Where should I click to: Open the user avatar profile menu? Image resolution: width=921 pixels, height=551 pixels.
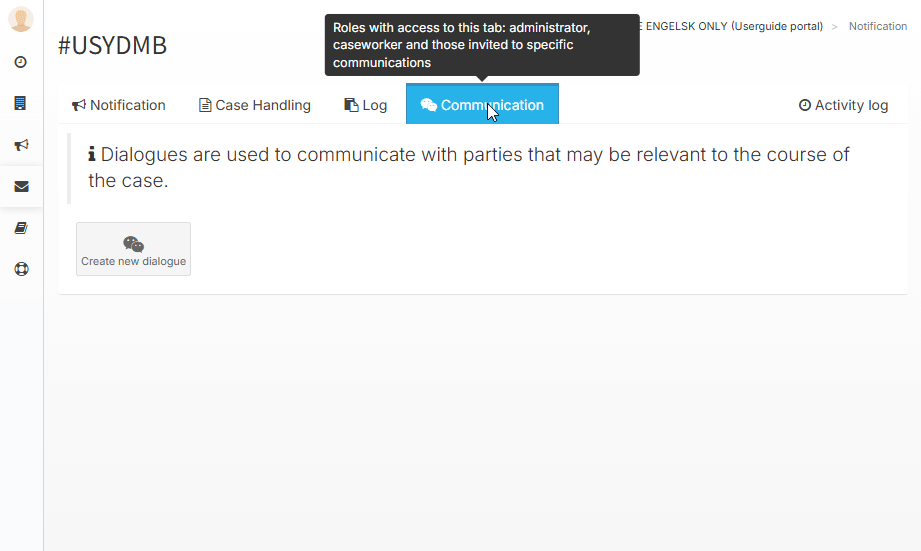coord(21,19)
